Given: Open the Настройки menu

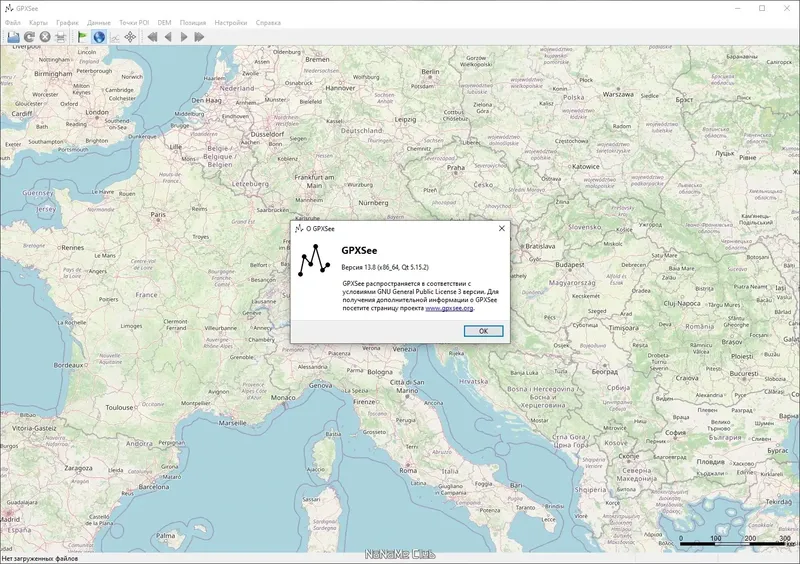Looking at the screenshot, I should [231, 22].
